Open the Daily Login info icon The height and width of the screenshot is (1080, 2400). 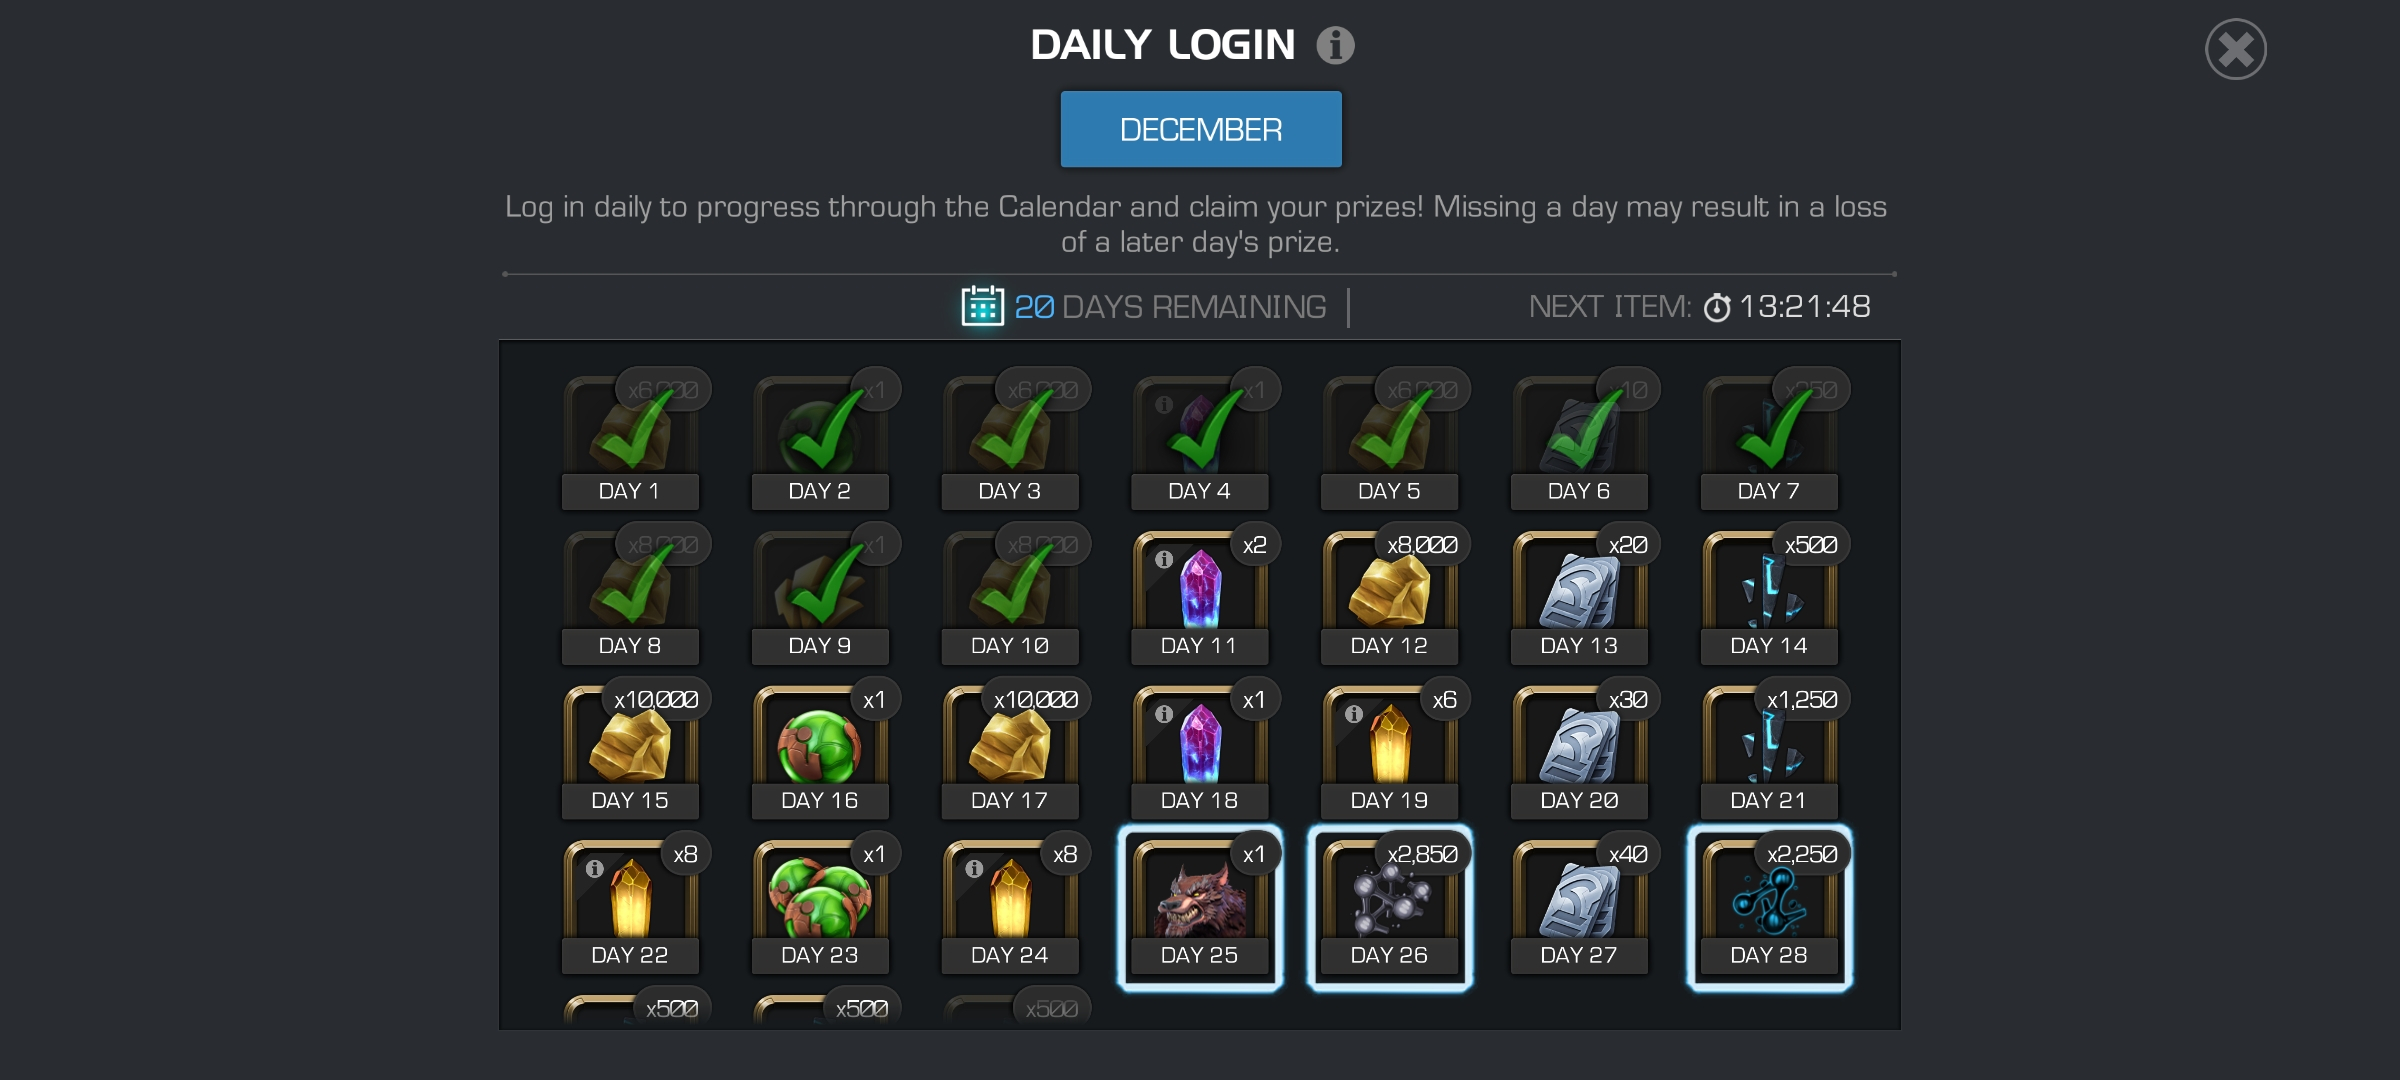point(1335,45)
